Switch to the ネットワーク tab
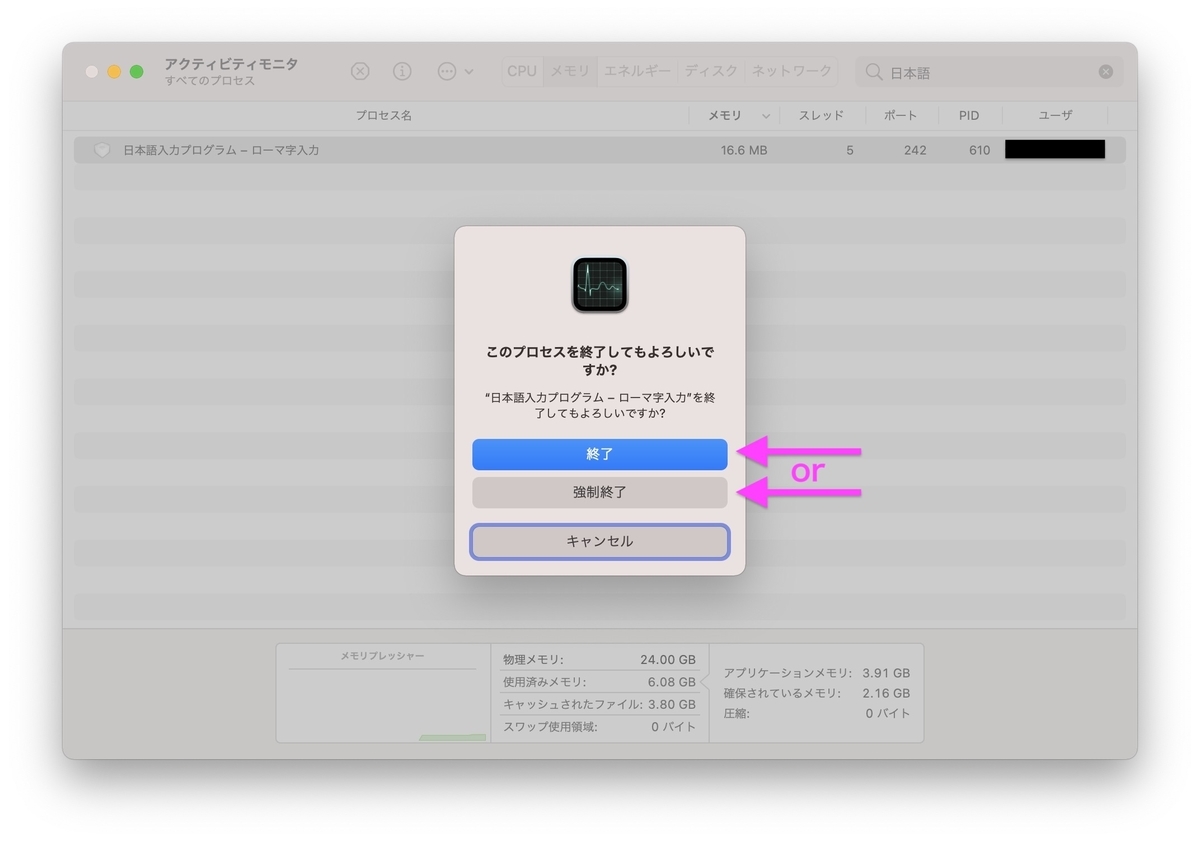The width and height of the screenshot is (1200, 842). (791, 71)
